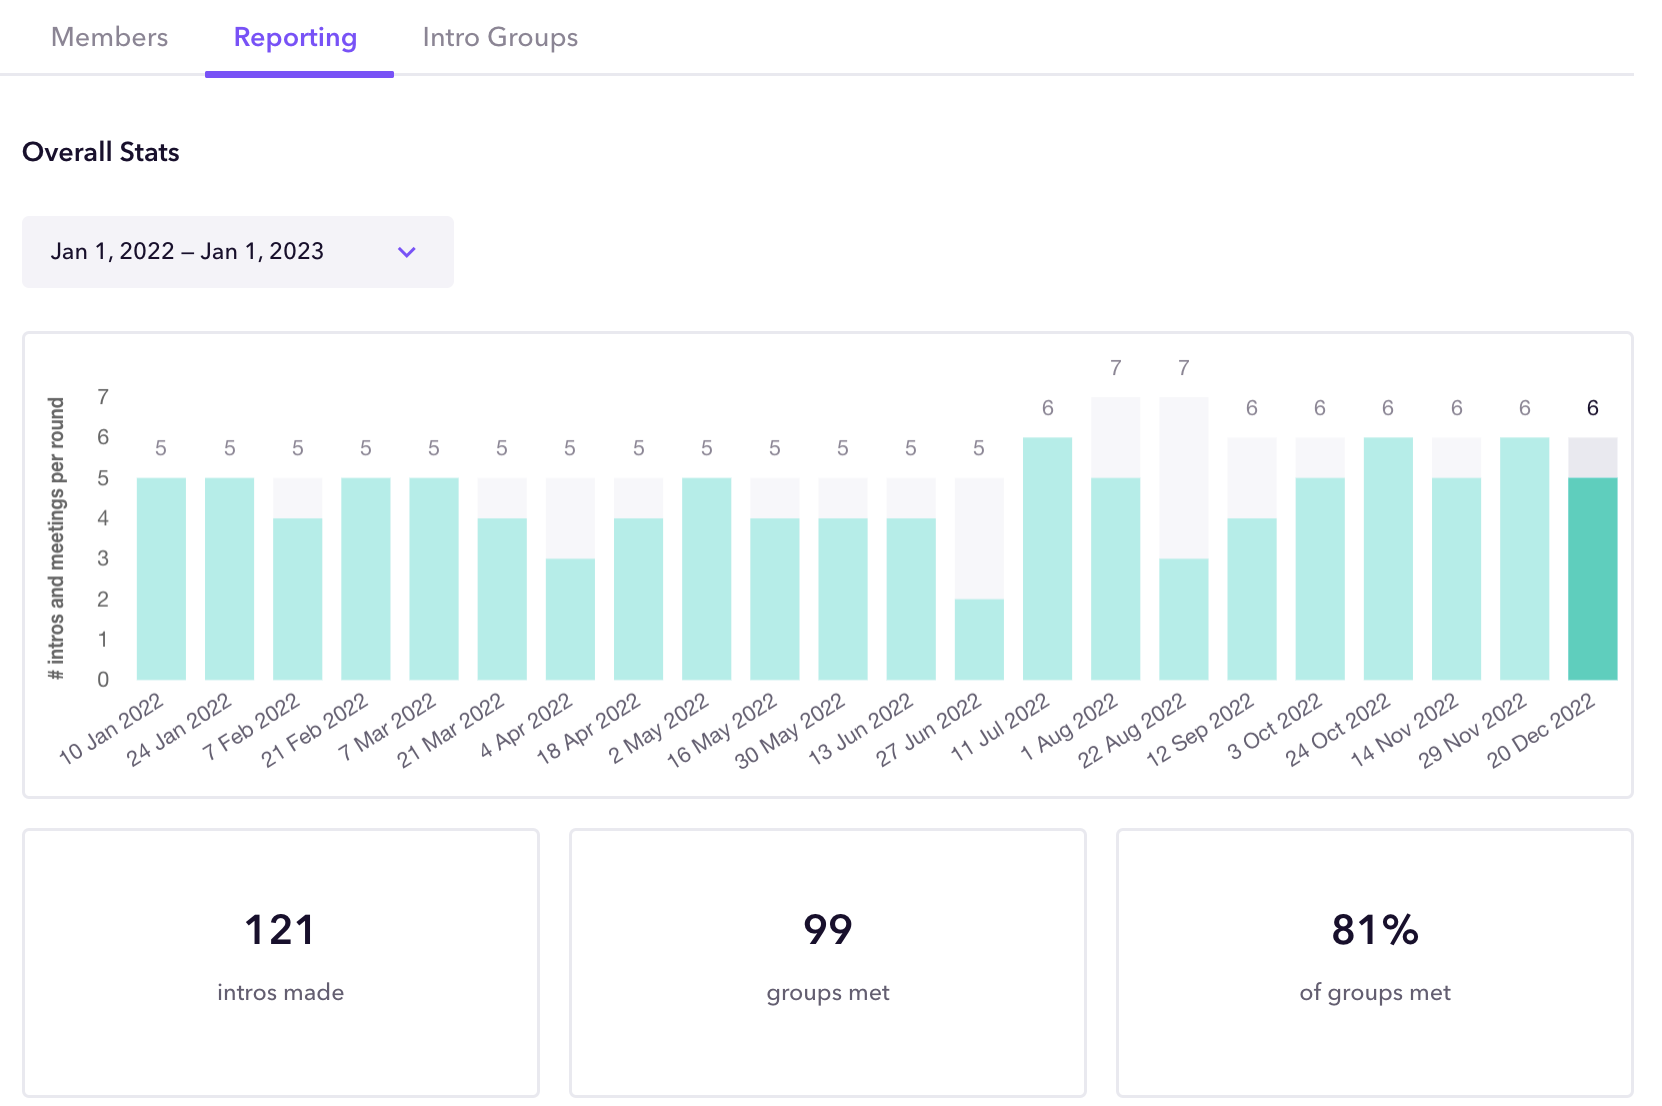Click the highlighted 20 Dec 2022 bar

coord(1593,559)
